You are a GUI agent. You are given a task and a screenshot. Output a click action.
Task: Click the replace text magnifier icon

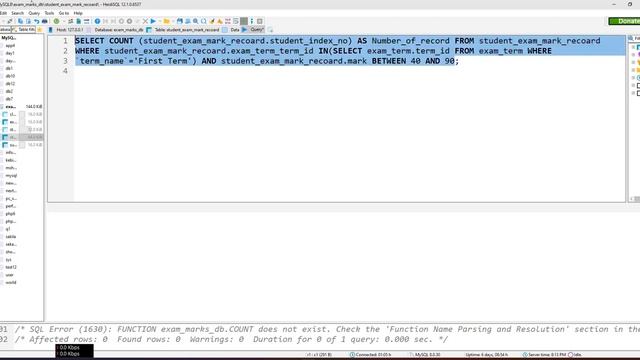click(204, 21)
